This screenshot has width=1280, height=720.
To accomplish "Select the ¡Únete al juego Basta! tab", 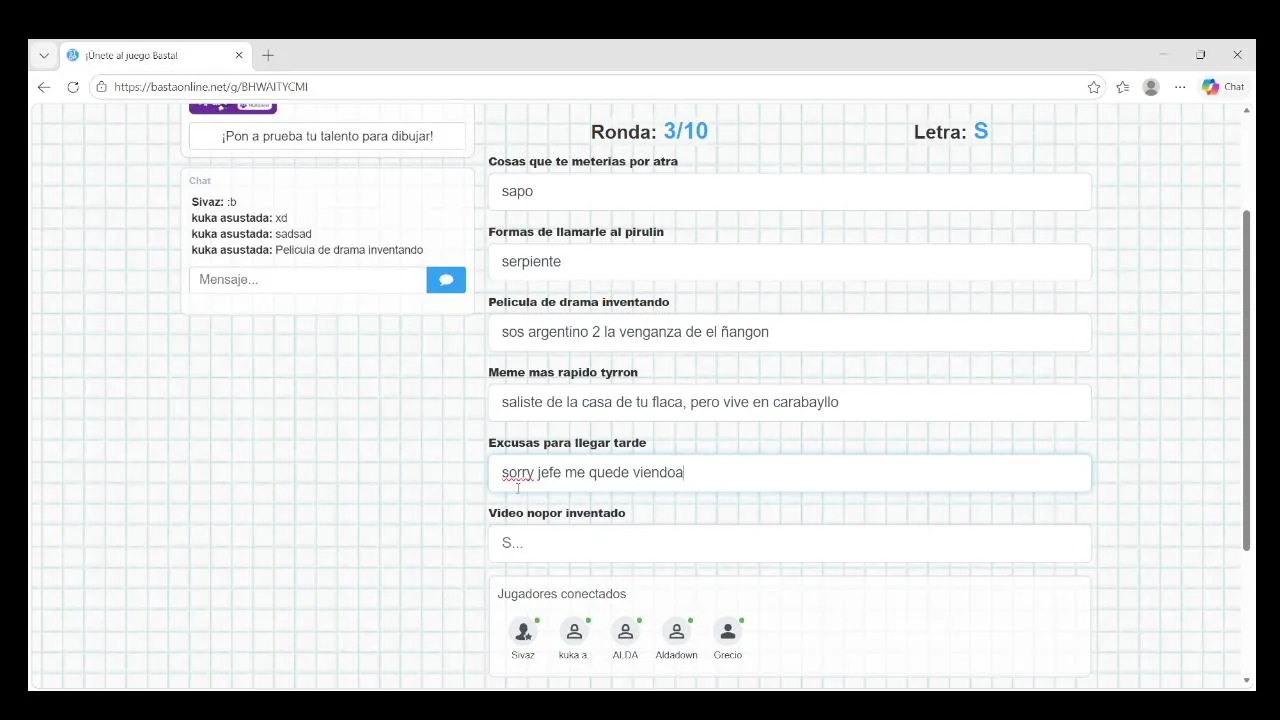I will (x=155, y=56).
